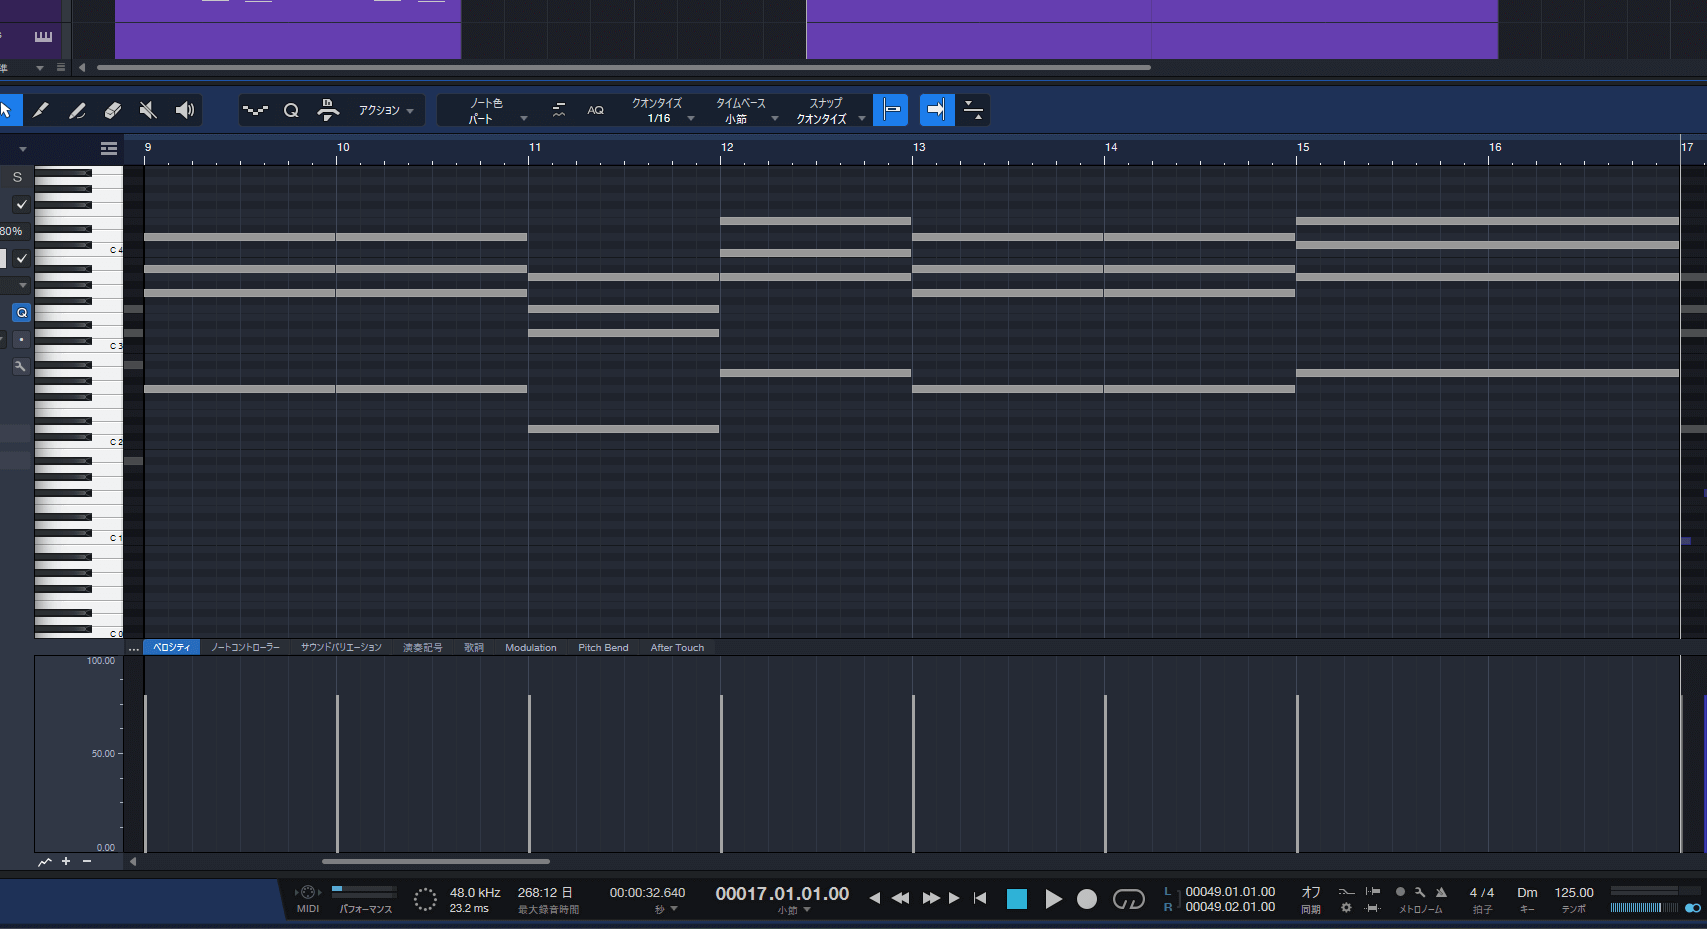Add a lane with the + button
Viewport: 1707px width, 929px height.
click(x=66, y=861)
